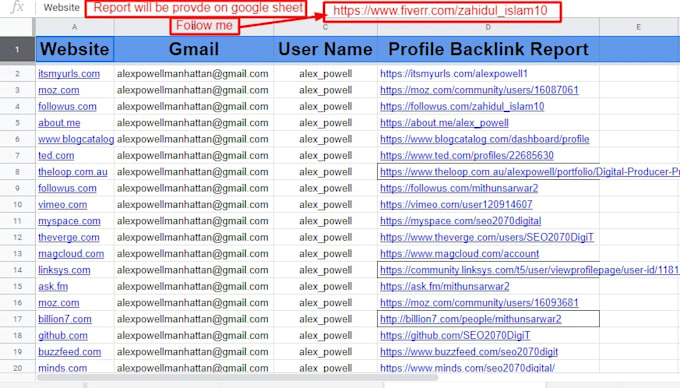Open the minds.com website link
680x388 pixels.
click(62, 368)
